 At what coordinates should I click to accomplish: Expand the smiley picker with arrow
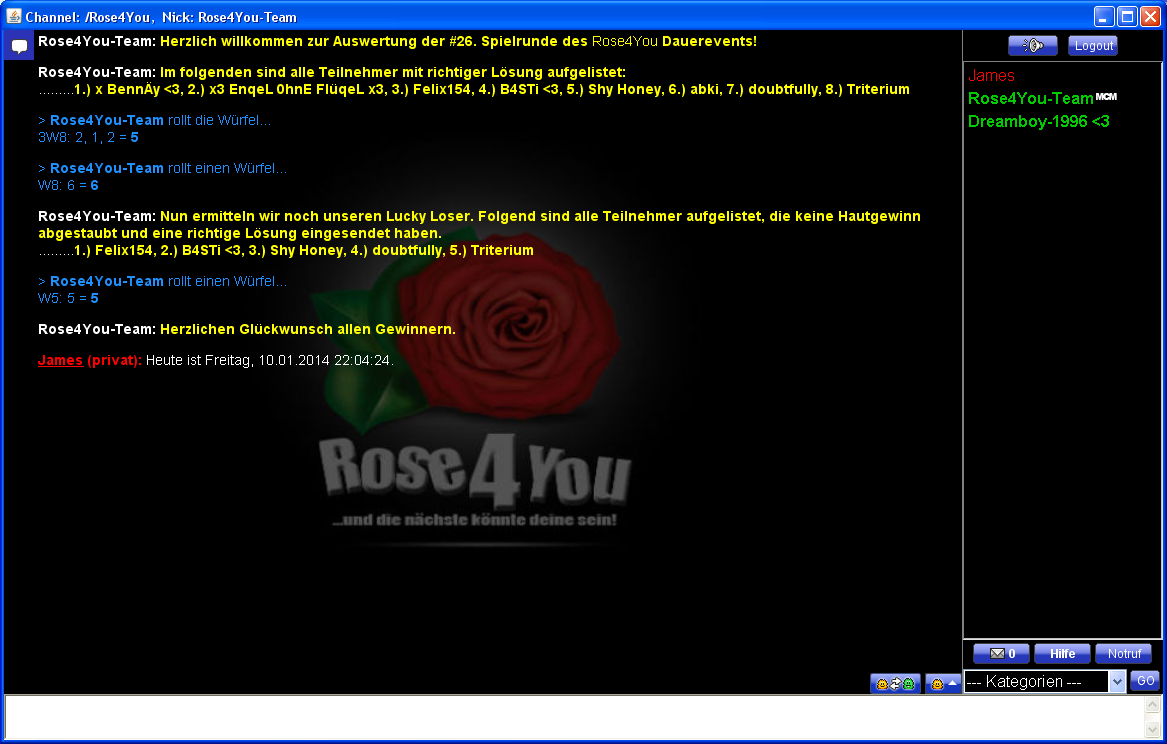coord(943,684)
